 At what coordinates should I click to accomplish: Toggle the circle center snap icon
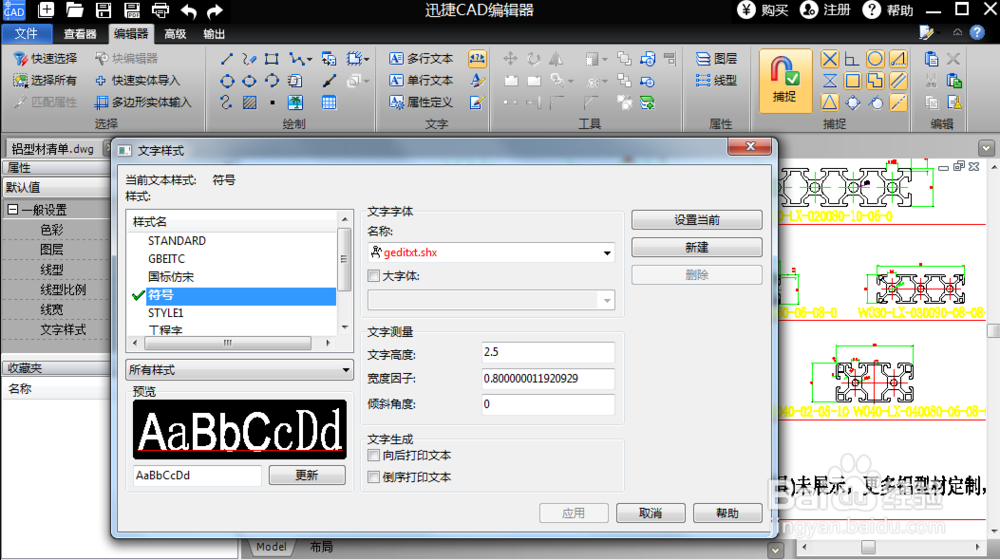(875, 59)
